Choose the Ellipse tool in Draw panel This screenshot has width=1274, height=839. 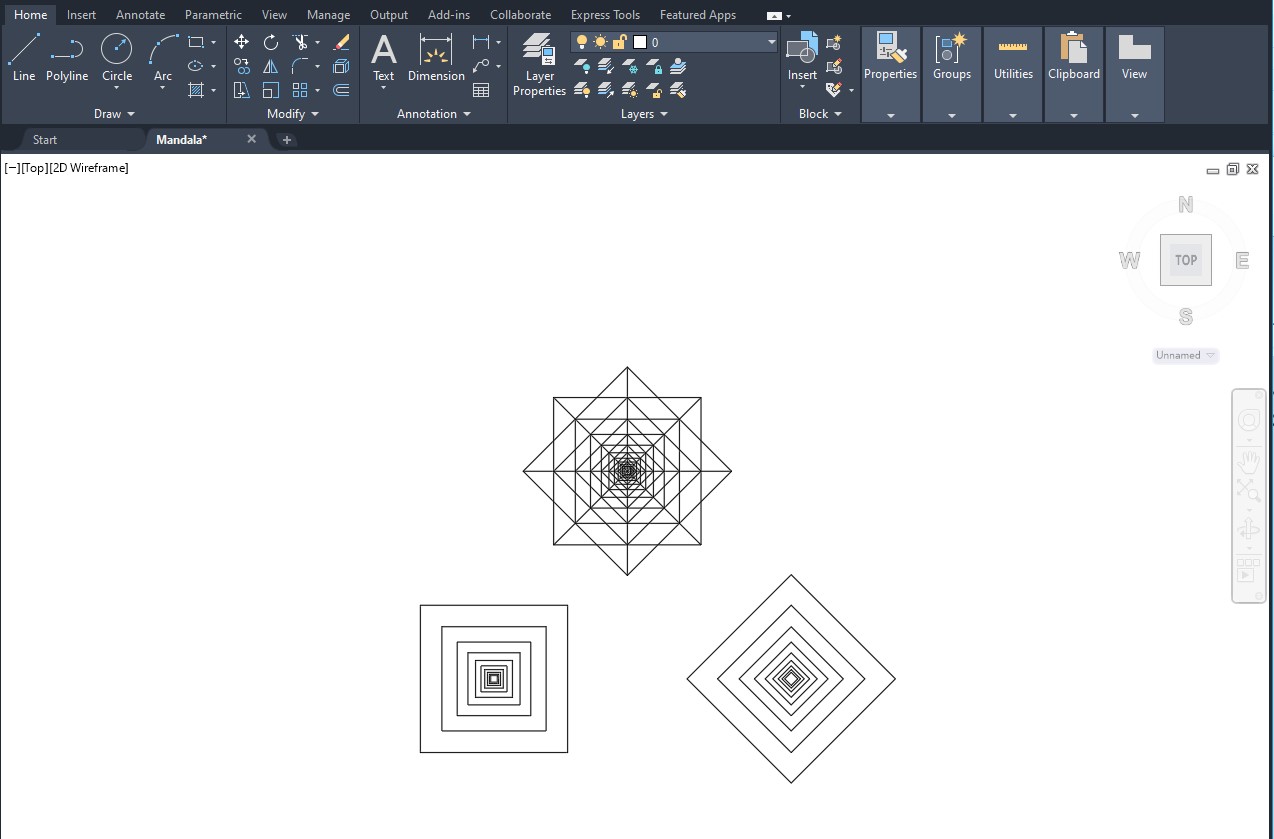coord(196,66)
